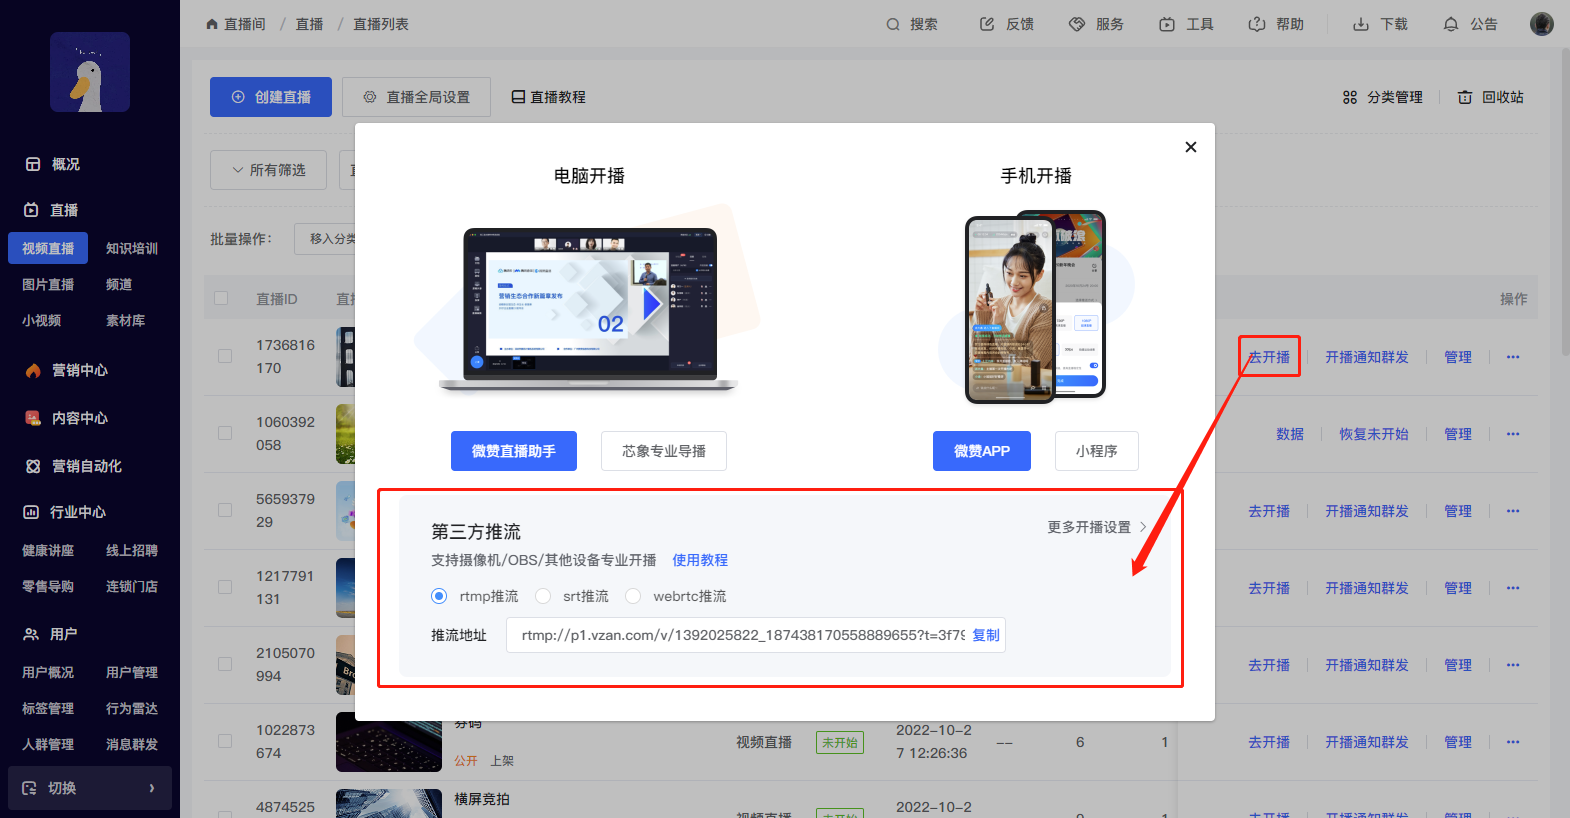Expand the 切换 switcher at sidebar bottom
The image size is (1570, 818).
90,788
